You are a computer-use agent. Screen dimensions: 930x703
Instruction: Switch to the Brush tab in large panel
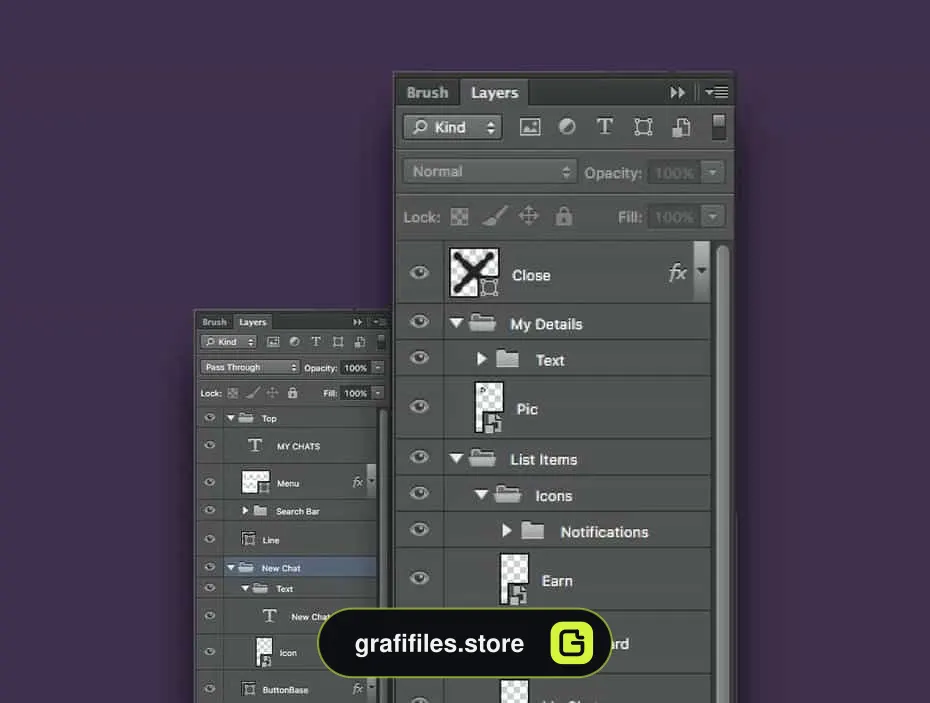427,93
